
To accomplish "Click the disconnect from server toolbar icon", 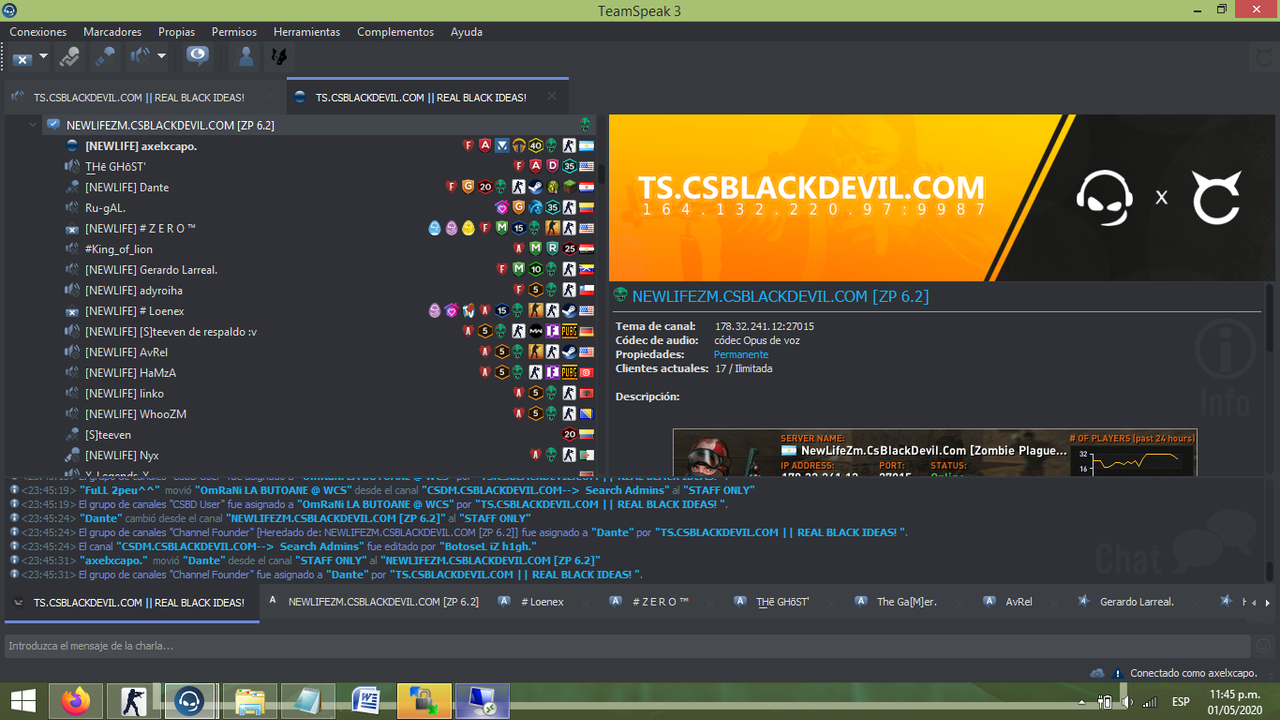I will 22,58.
